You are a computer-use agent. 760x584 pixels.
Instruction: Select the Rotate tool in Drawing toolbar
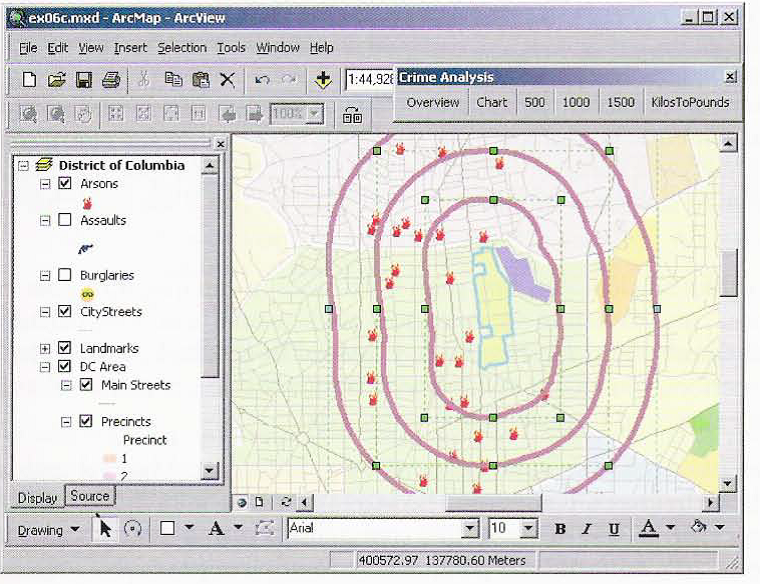point(132,528)
